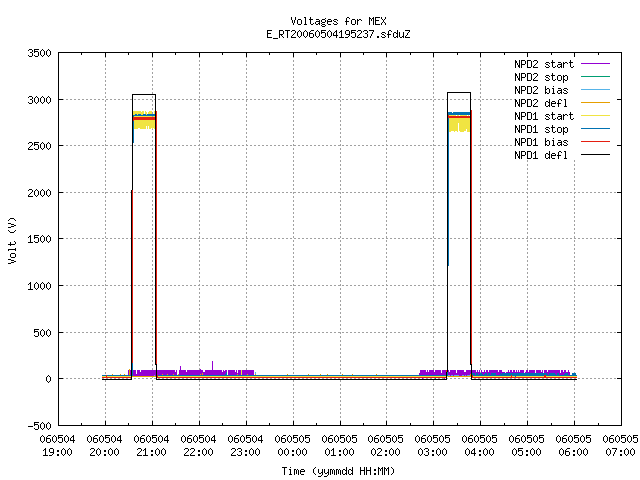
Task: Select the file name E_RT20060504195237.sfduZ
Action: pyautogui.click(x=338, y=34)
